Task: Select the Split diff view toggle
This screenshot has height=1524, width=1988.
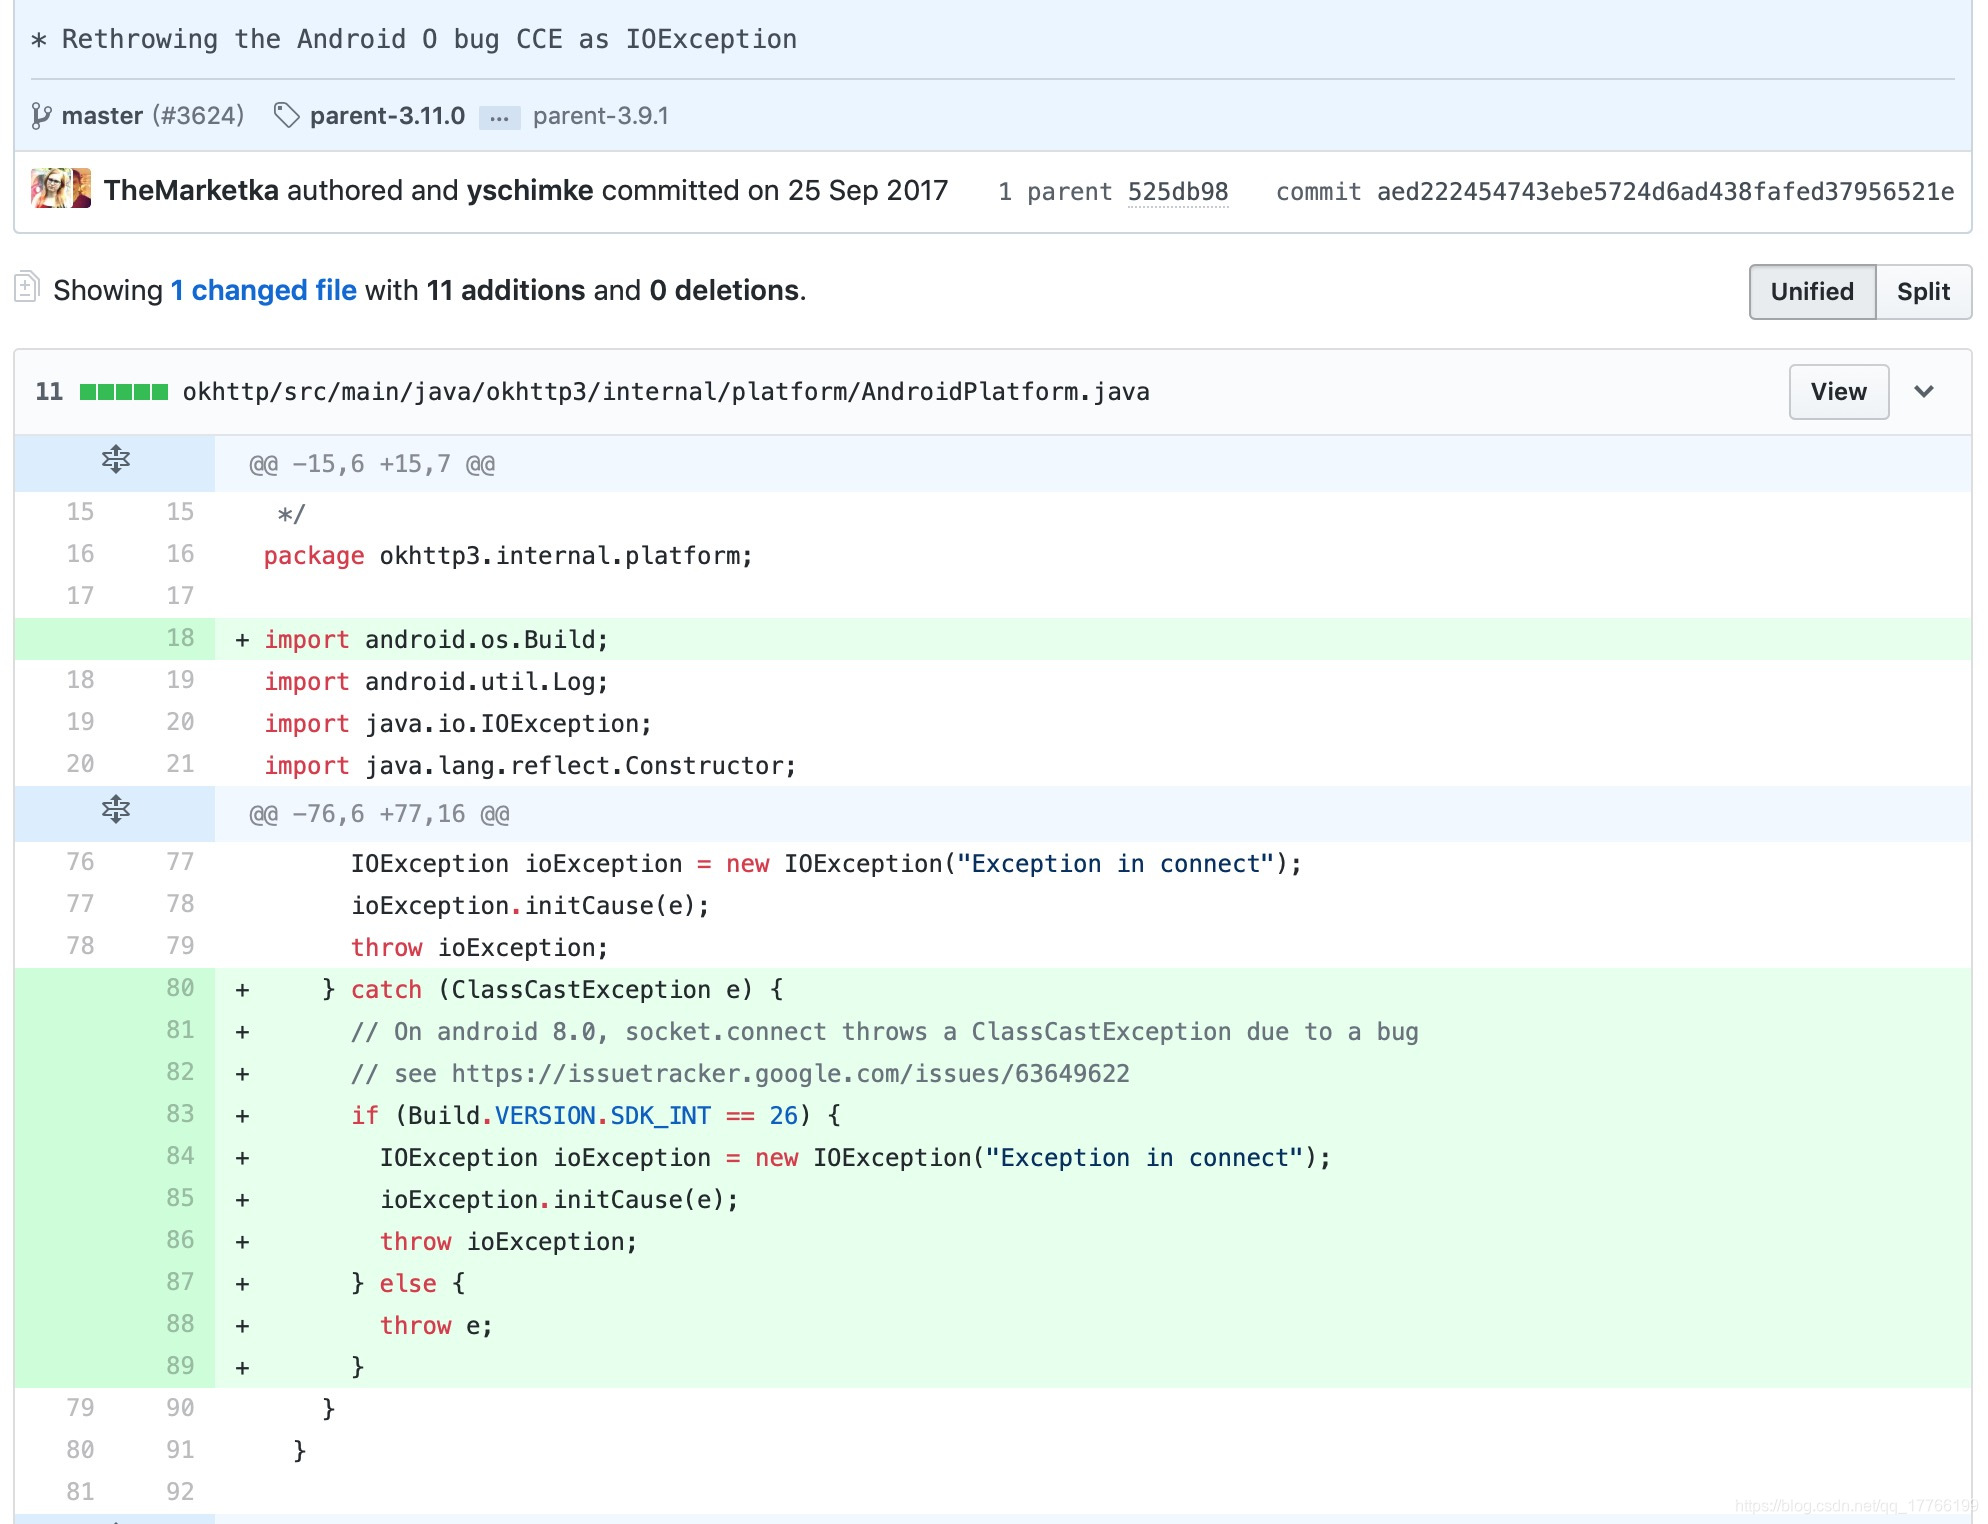Action: (1921, 291)
